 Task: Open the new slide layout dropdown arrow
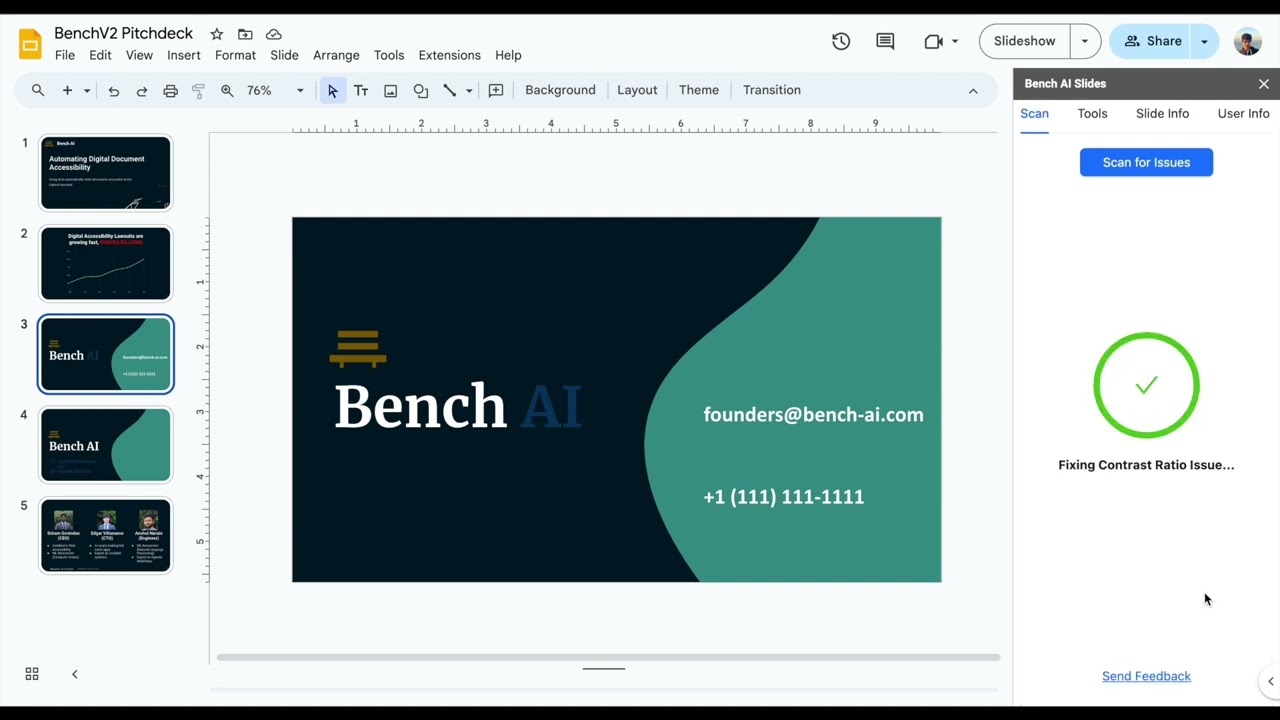click(x=87, y=90)
